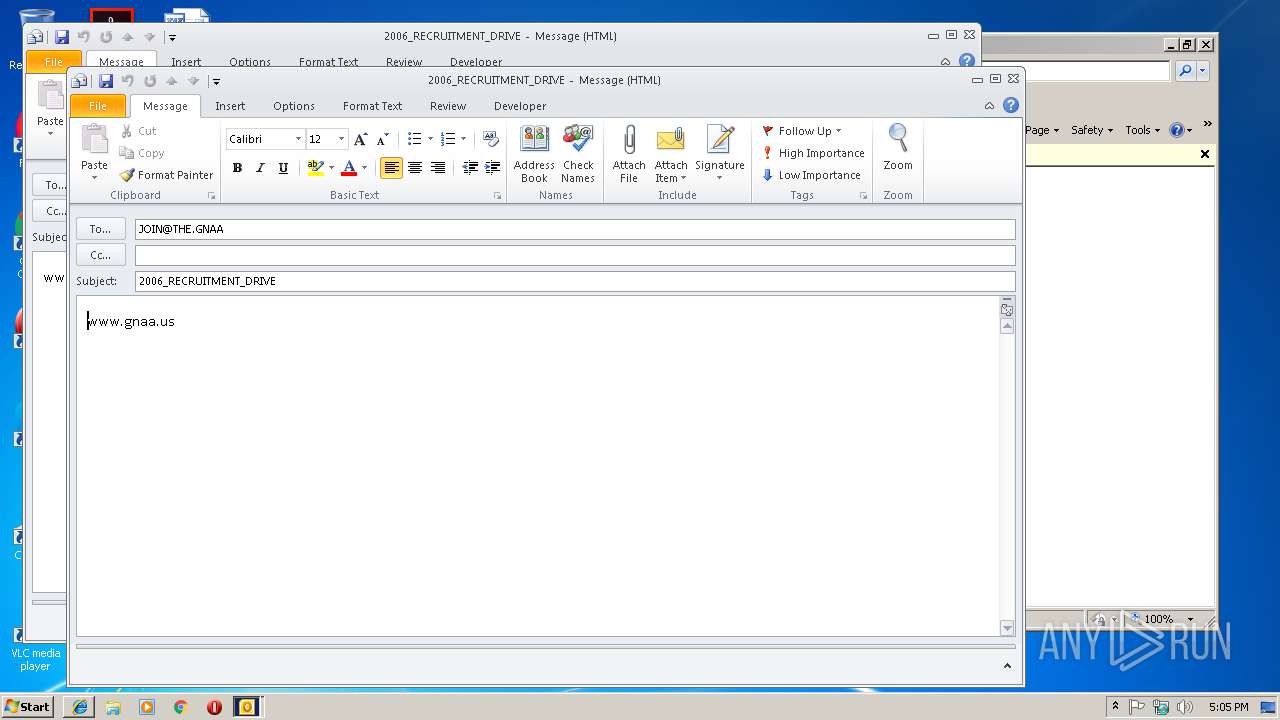Switch to the Options tab
The image size is (1280, 720).
(x=294, y=106)
